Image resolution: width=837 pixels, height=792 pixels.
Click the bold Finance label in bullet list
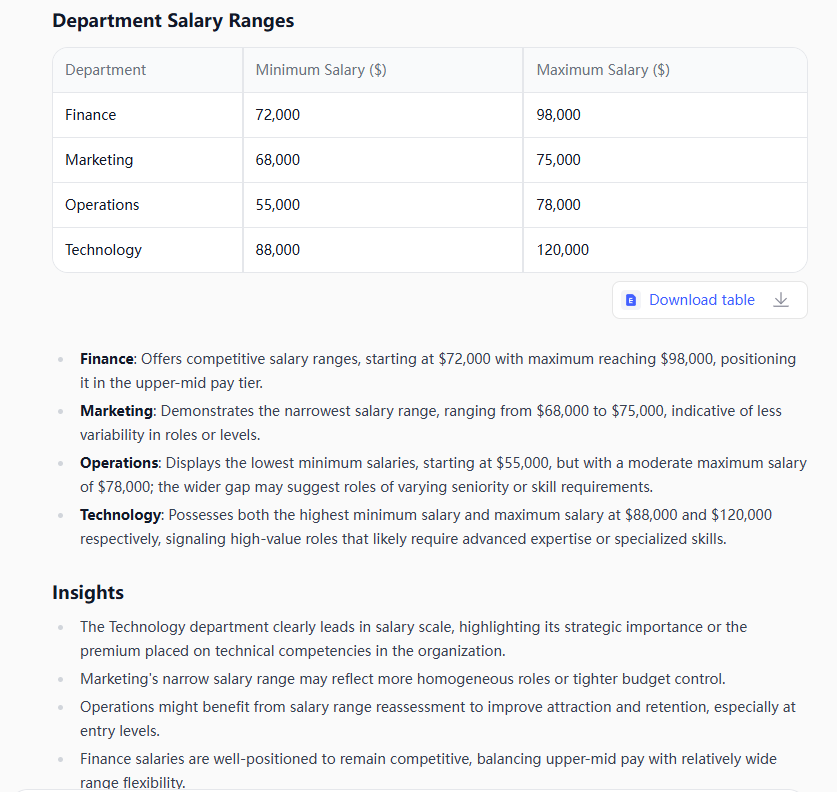point(107,359)
